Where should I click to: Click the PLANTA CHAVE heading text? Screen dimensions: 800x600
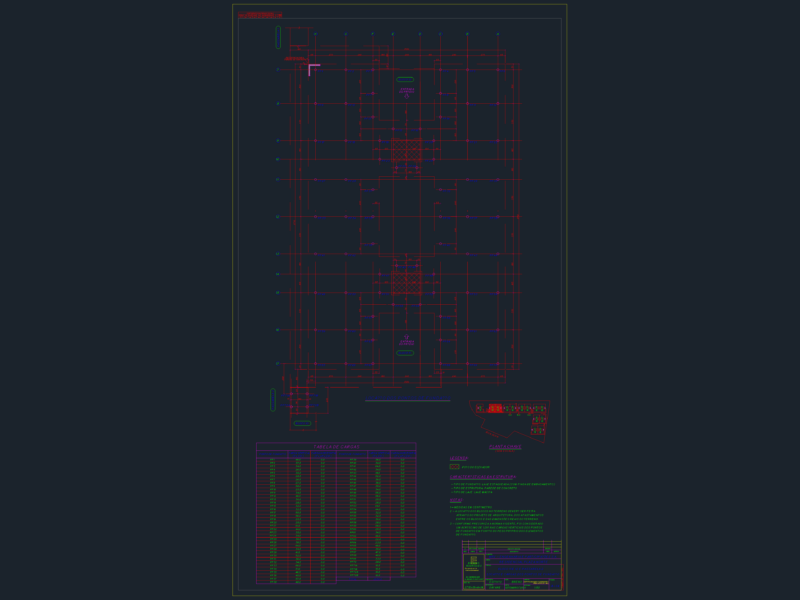point(505,447)
